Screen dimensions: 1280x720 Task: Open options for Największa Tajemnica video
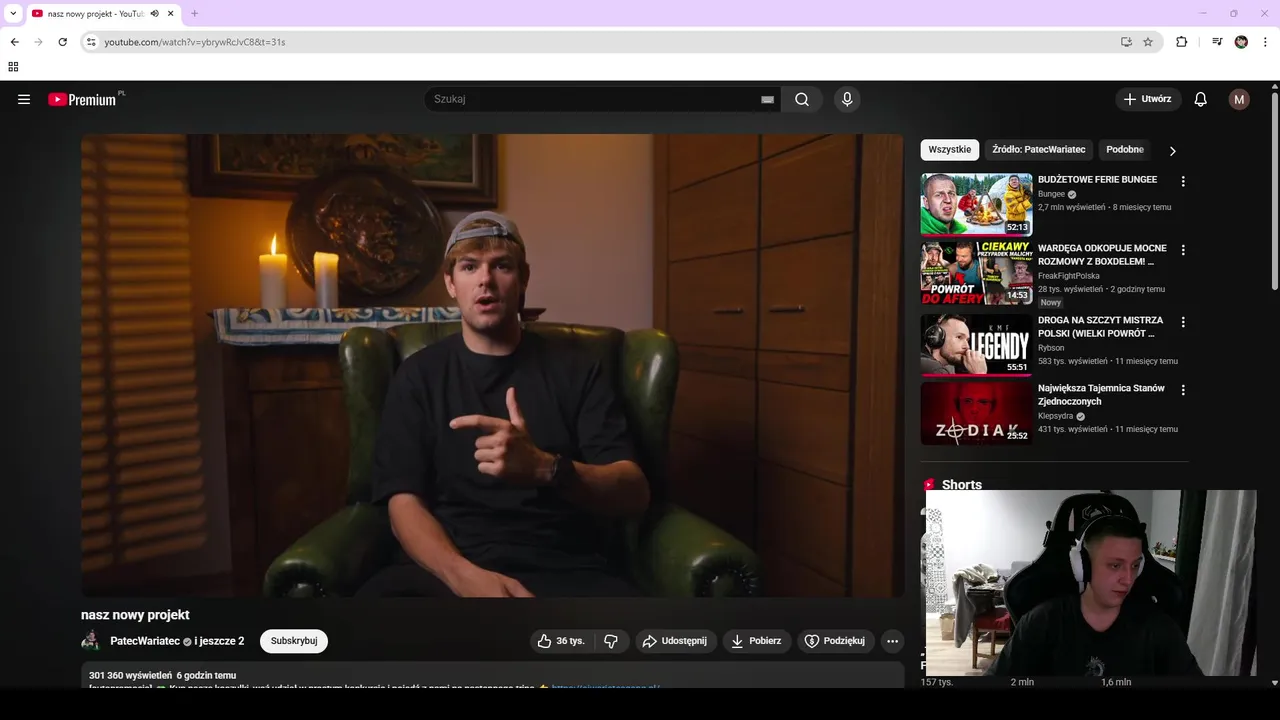pyautogui.click(x=1183, y=390)
